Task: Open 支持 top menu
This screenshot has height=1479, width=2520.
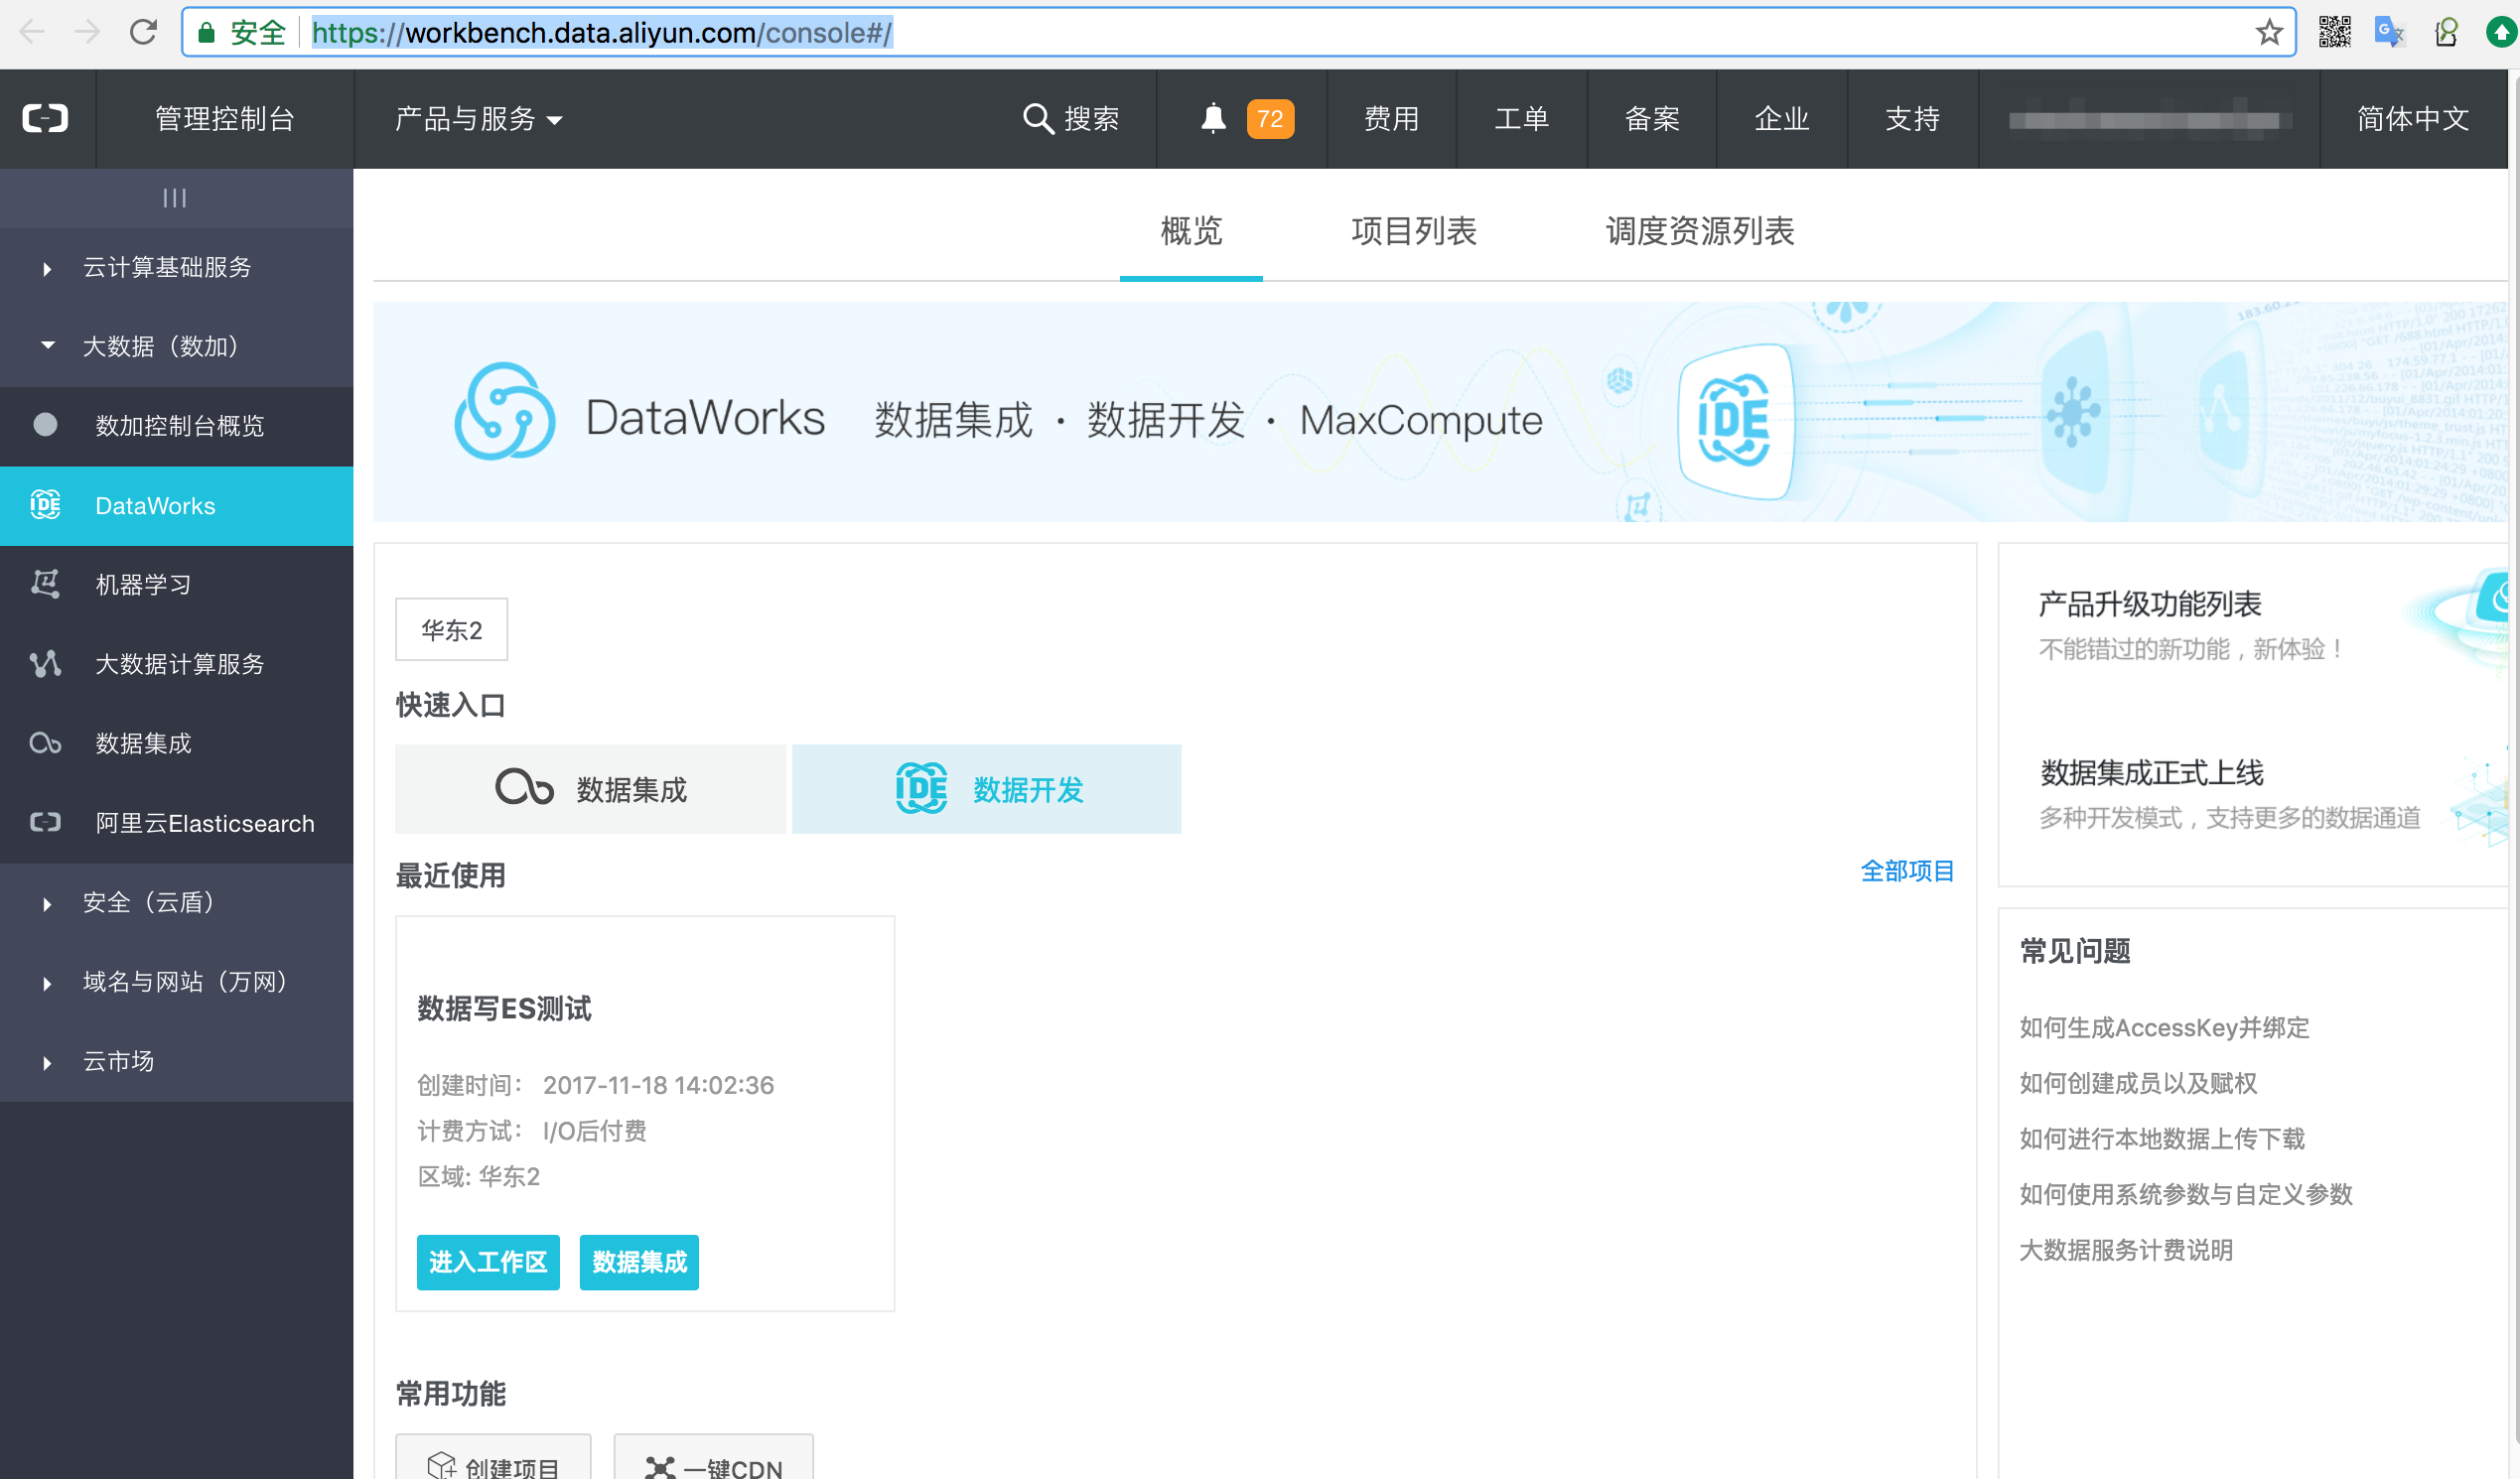Action: [1912, 119]
